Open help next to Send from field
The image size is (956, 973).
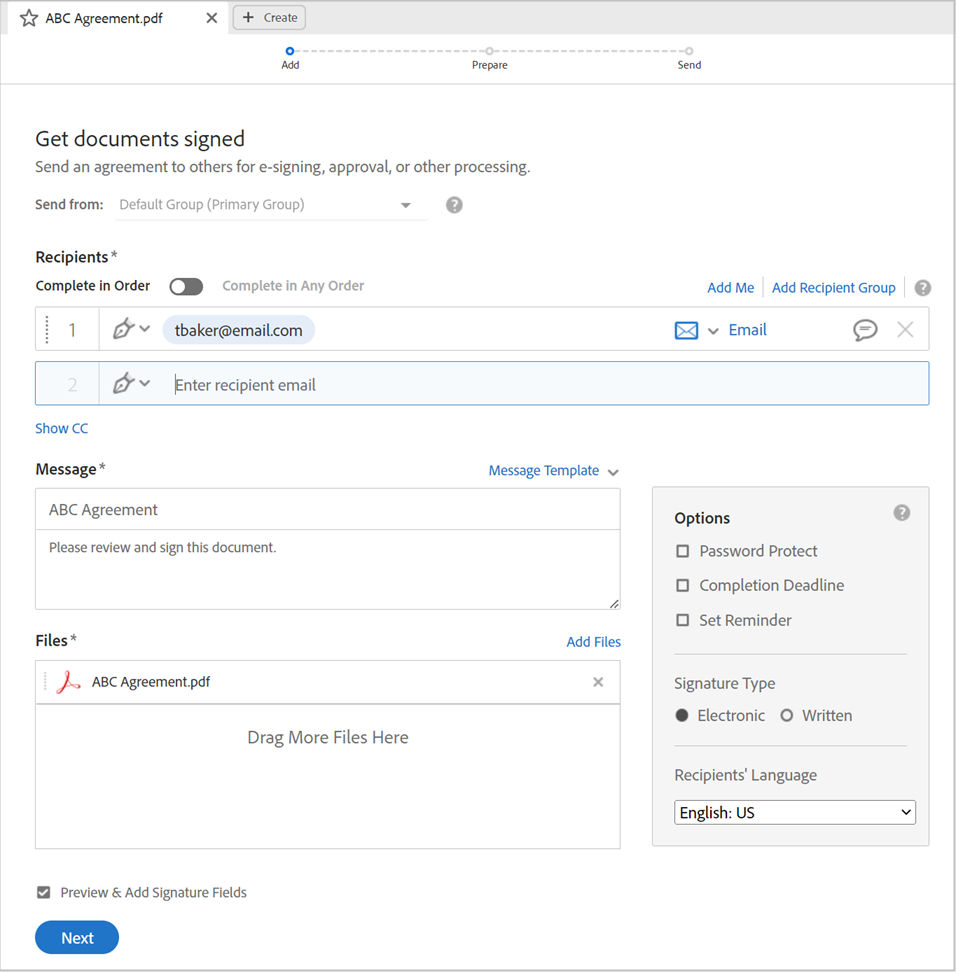[x=454, y=204]
